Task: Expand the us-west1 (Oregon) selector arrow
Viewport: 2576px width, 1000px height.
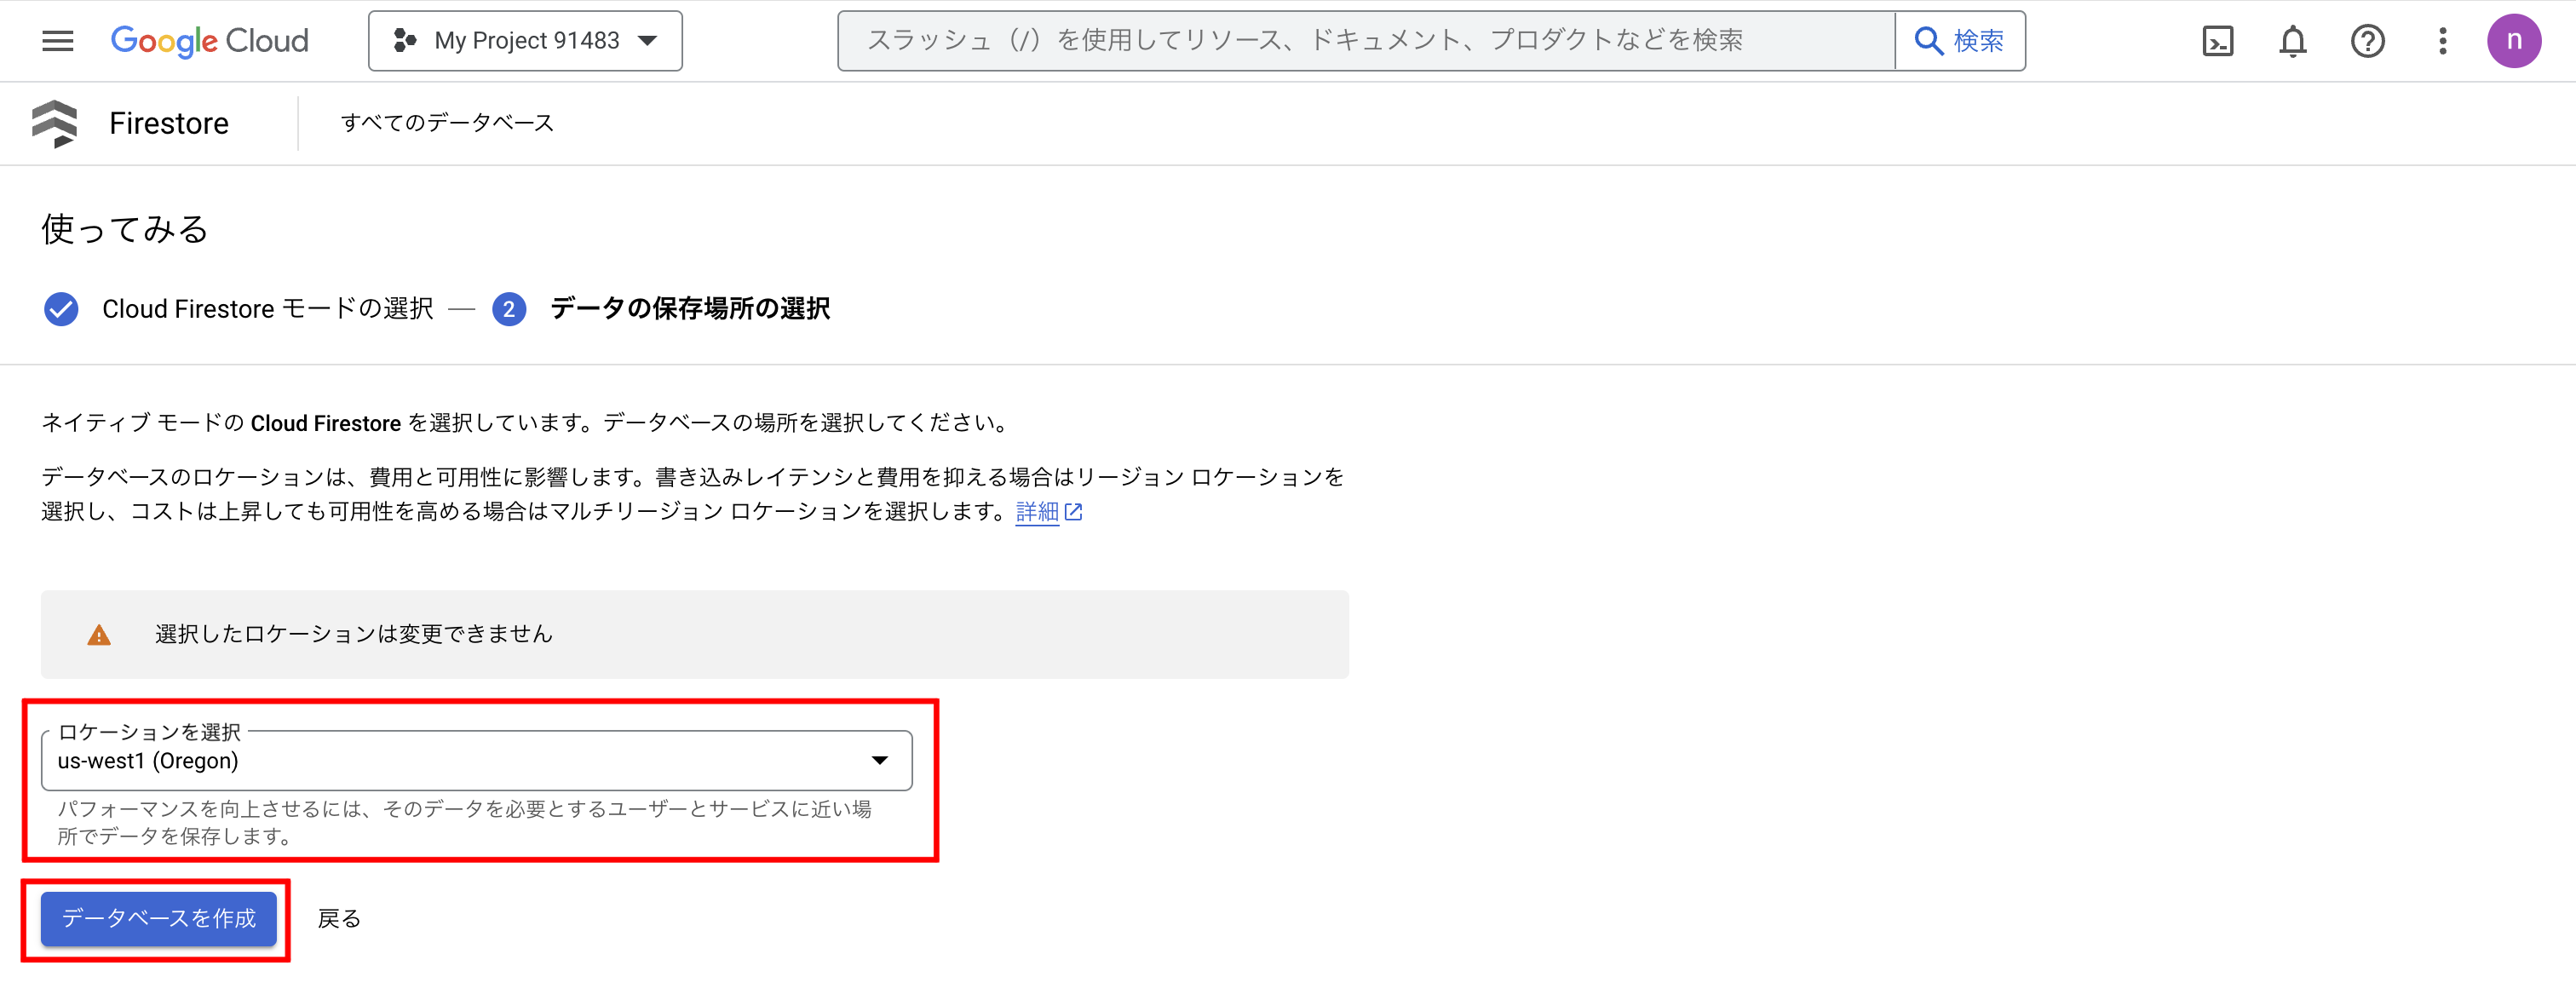Action: click(878, 760)
